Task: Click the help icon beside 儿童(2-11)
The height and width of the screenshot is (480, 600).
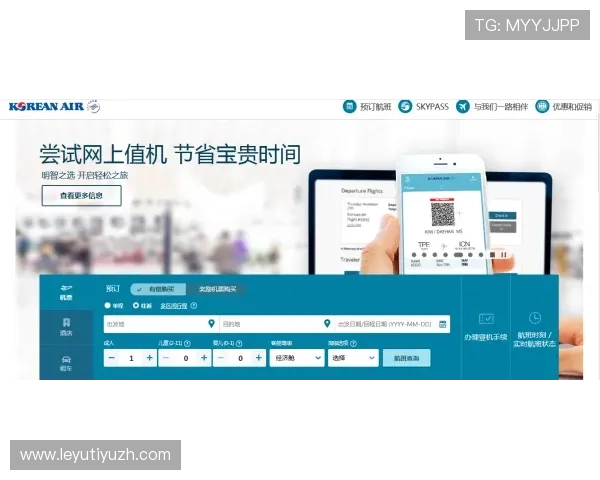Action: tap(187, 343)
